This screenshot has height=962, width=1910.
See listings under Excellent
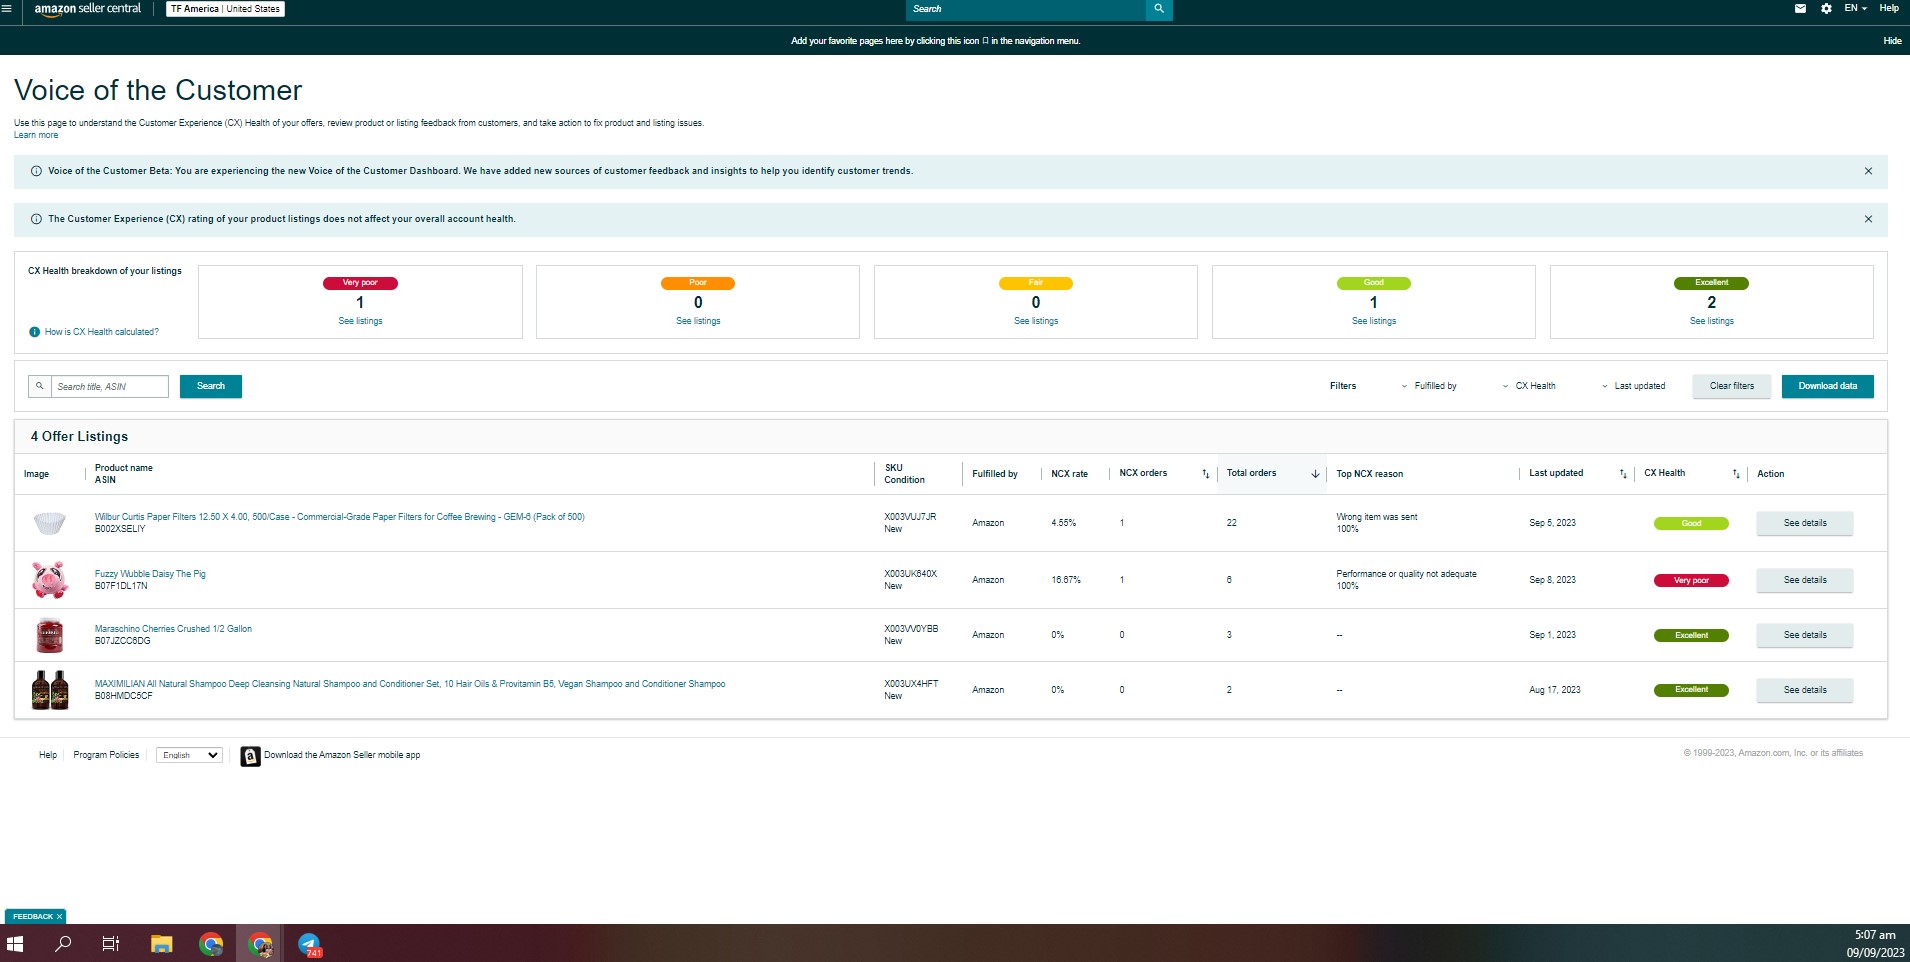[1712, 321]
